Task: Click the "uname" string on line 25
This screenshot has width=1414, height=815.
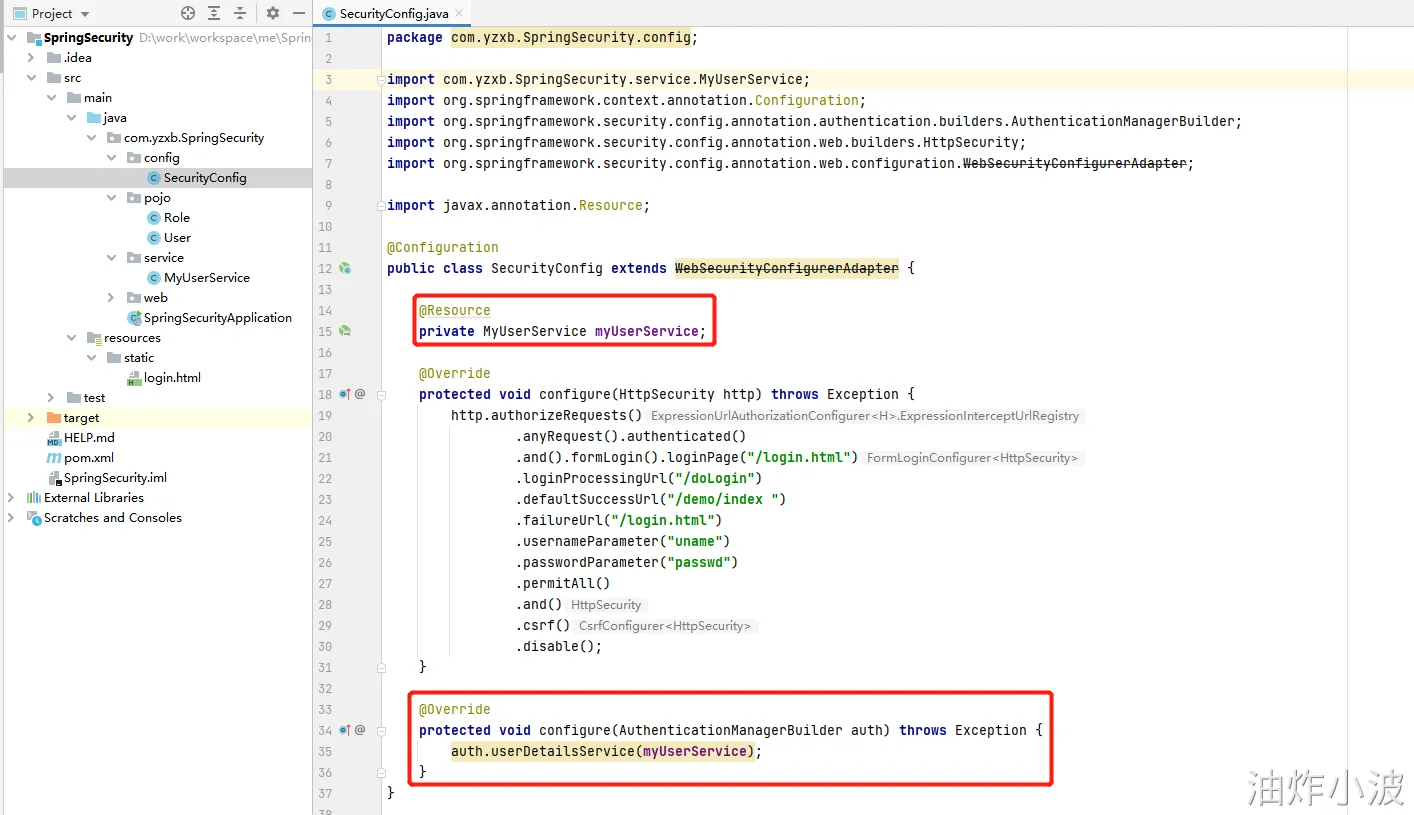Action: pyautogui.click(x=695, y=541)
